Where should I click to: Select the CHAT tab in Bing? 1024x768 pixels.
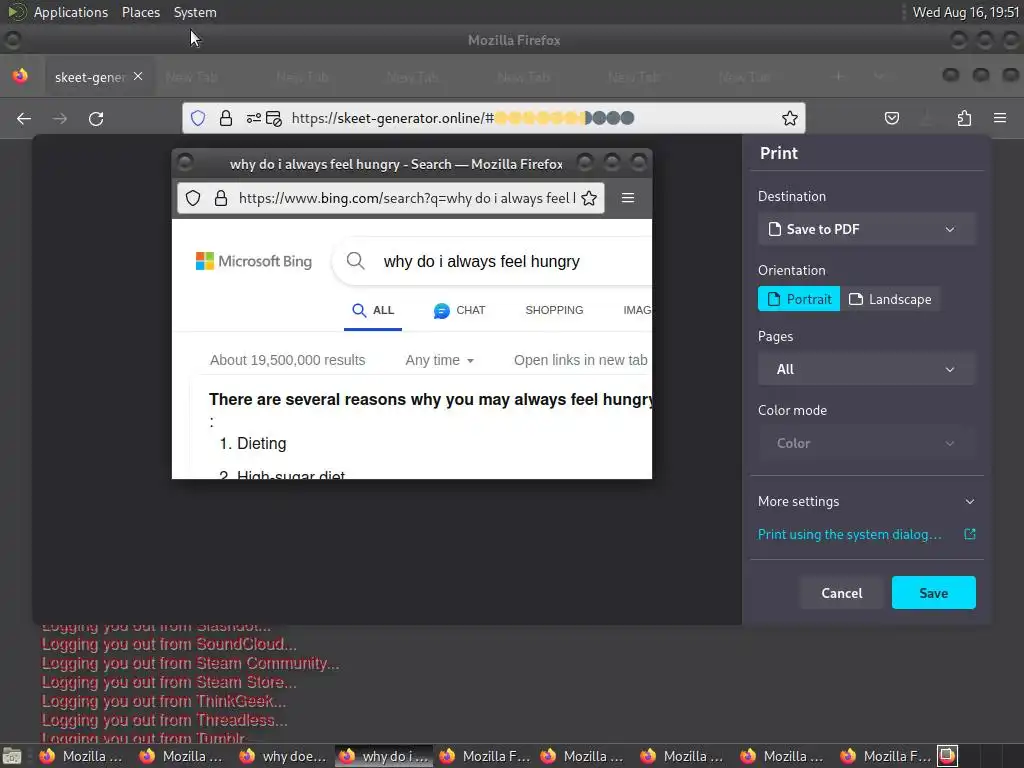coord(459,310)
